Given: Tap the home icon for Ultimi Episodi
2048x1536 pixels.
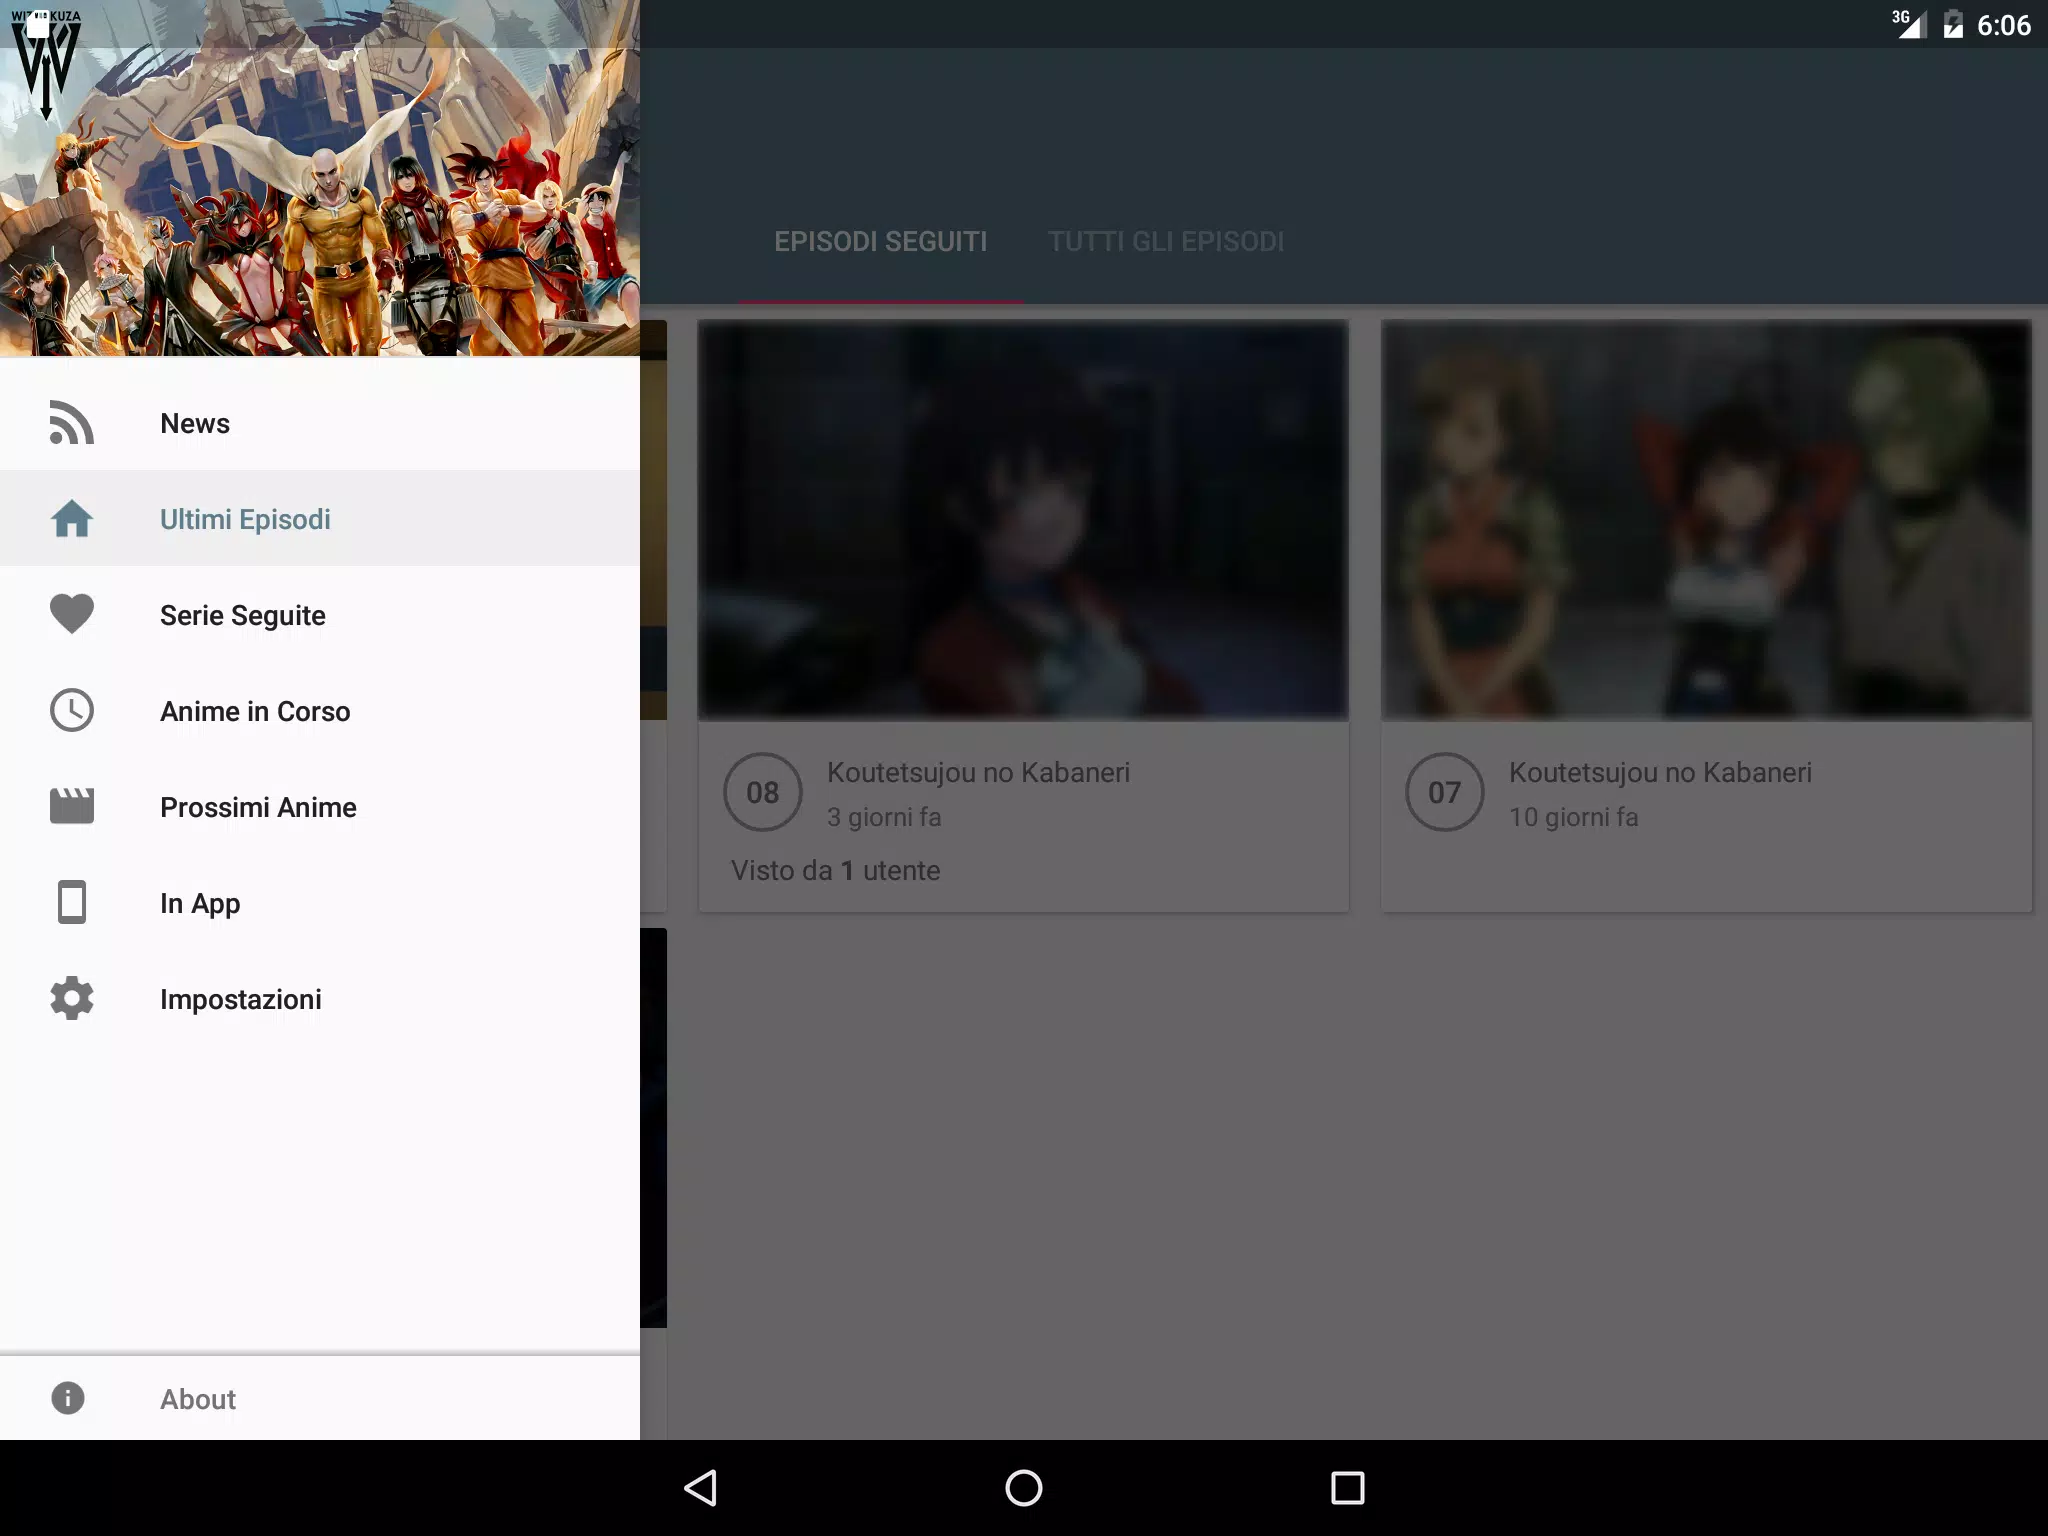Looking at the screenshot, I should tap(72, 519).
